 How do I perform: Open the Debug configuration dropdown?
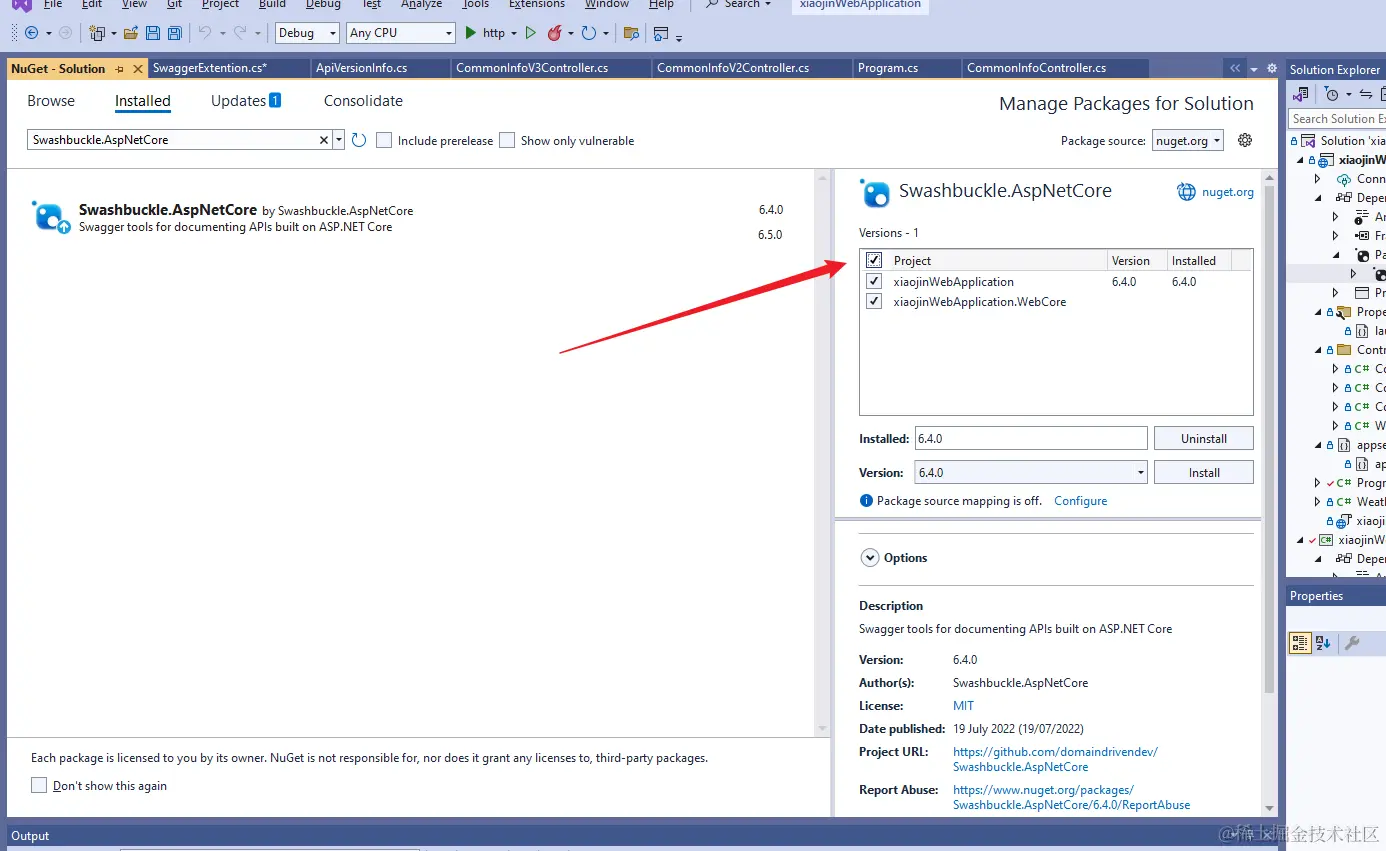pos(307,33)
